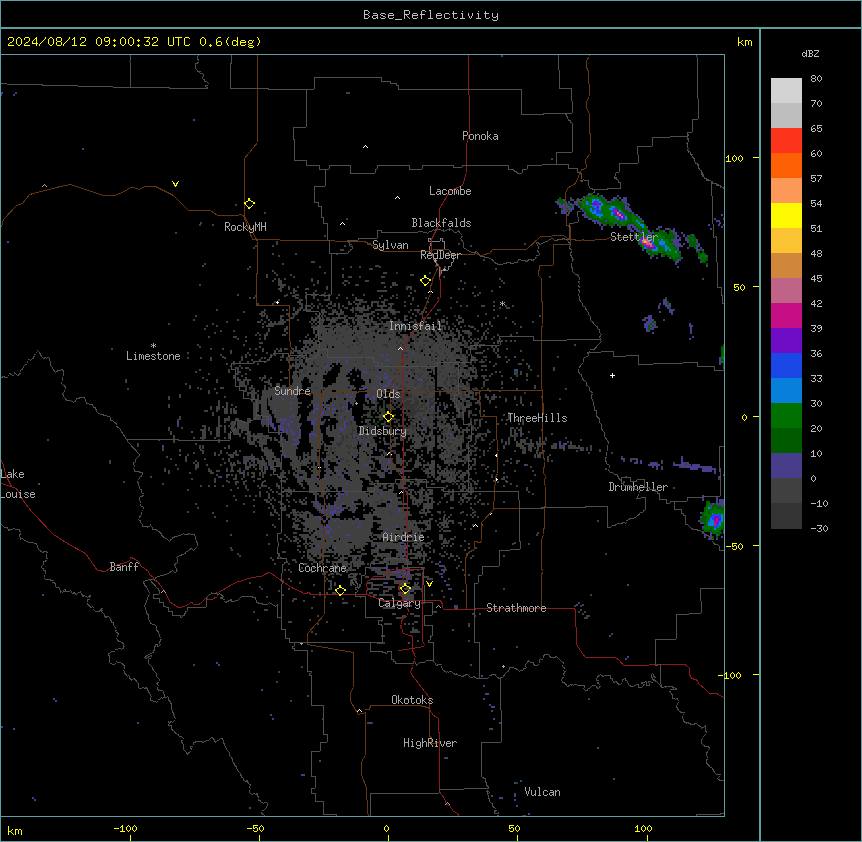Click the Strathmore label
This screenshot has width=862, height=842.
coord(516,608)
